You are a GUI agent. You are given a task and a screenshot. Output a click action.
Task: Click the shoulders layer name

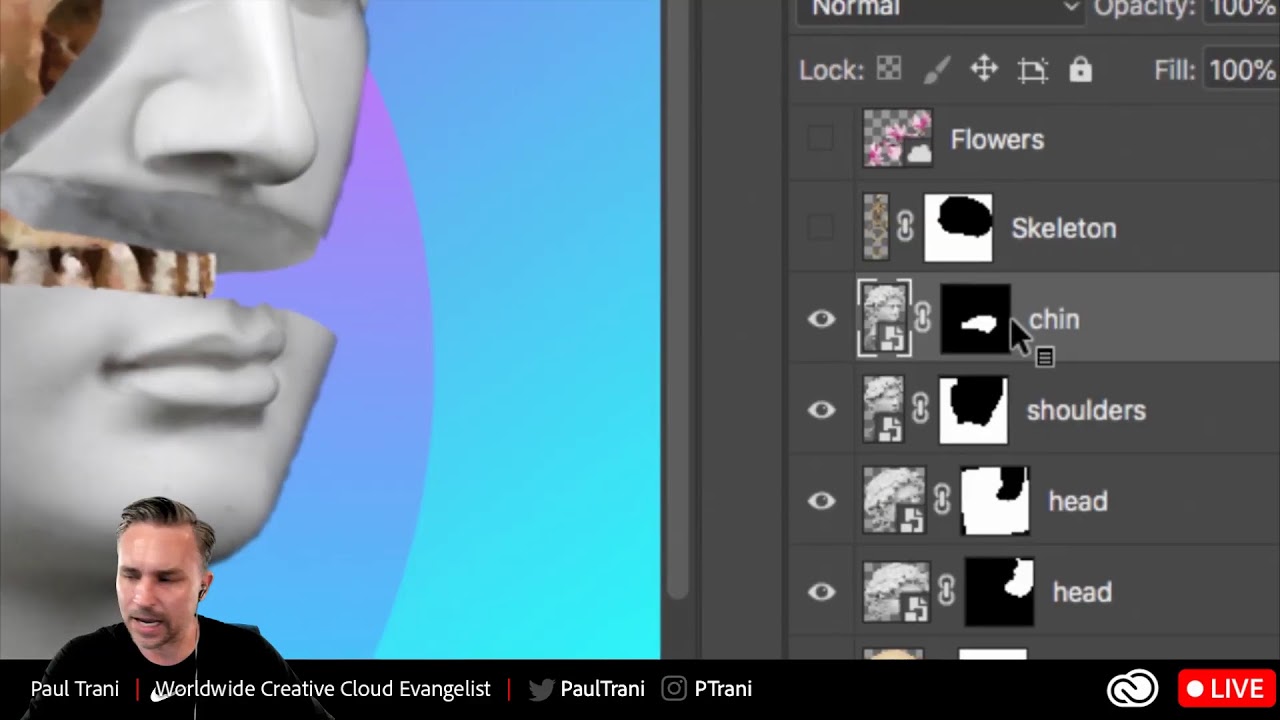click(1086, 410)
